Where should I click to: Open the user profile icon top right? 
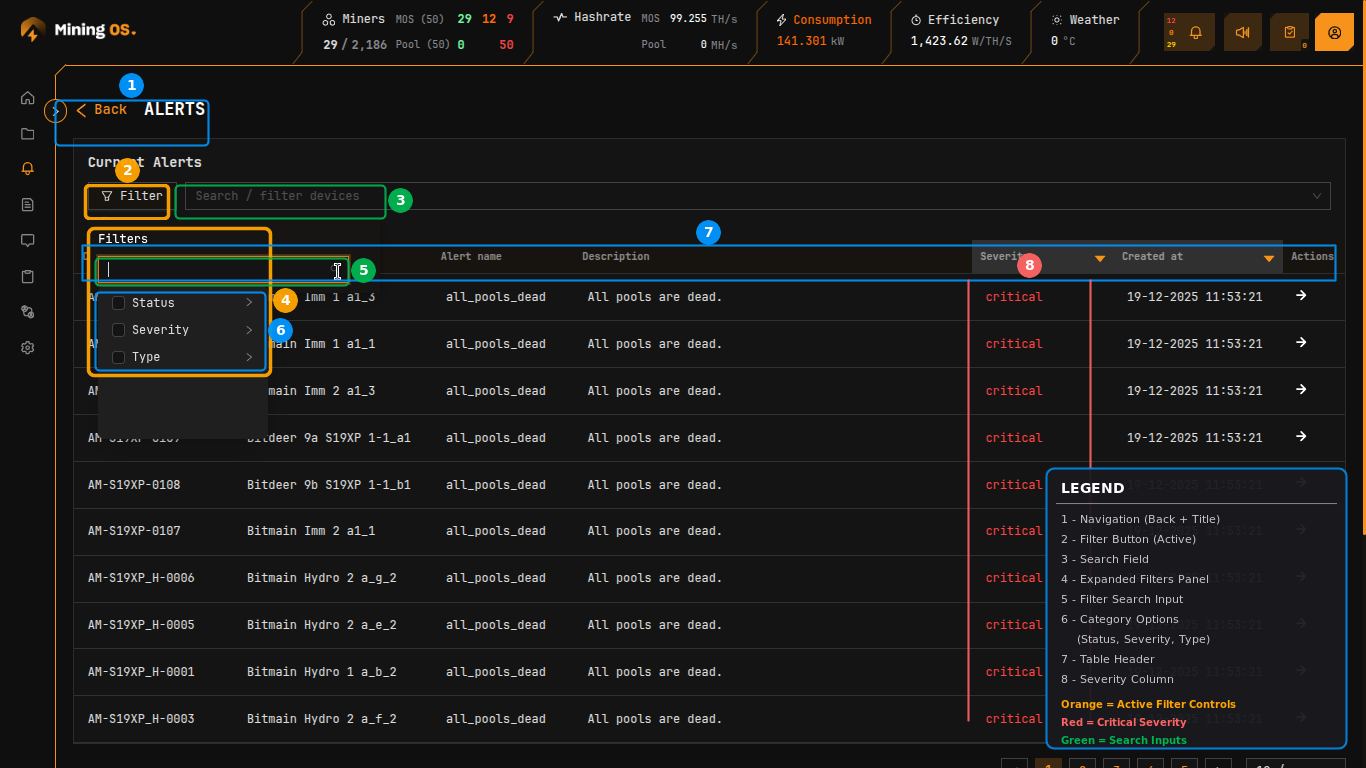(x=1334, y=32)
